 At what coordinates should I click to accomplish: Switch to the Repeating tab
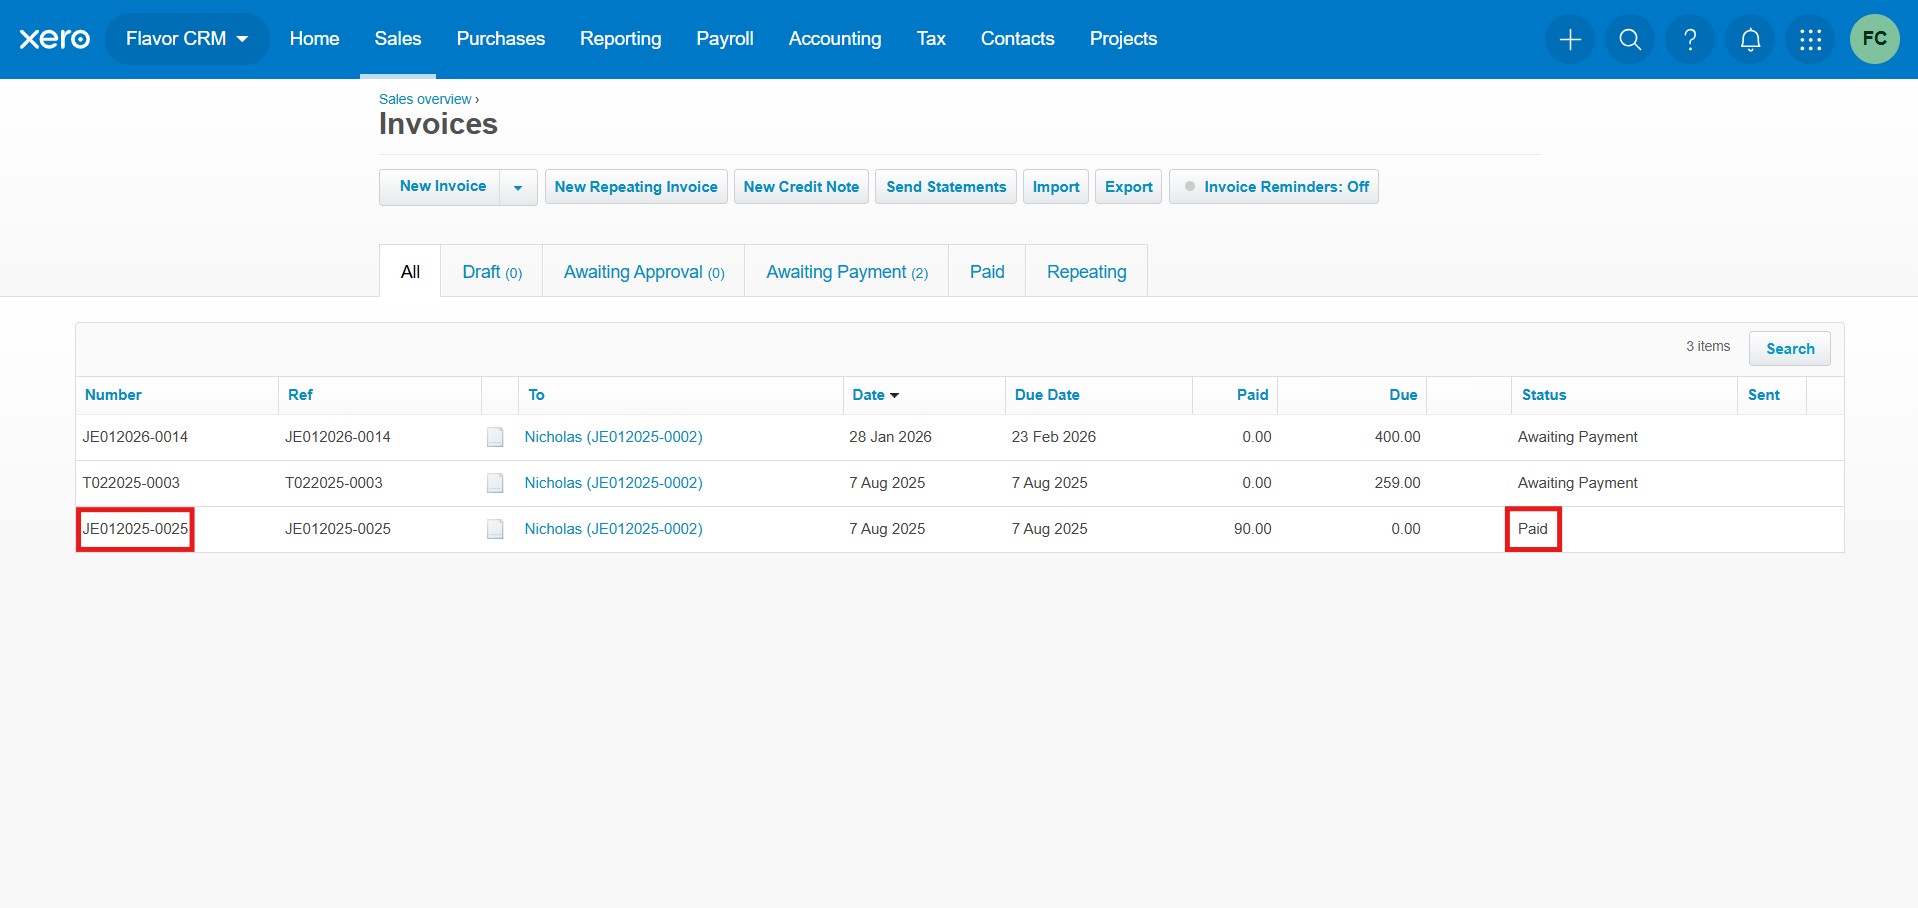tap(1086, 272)
